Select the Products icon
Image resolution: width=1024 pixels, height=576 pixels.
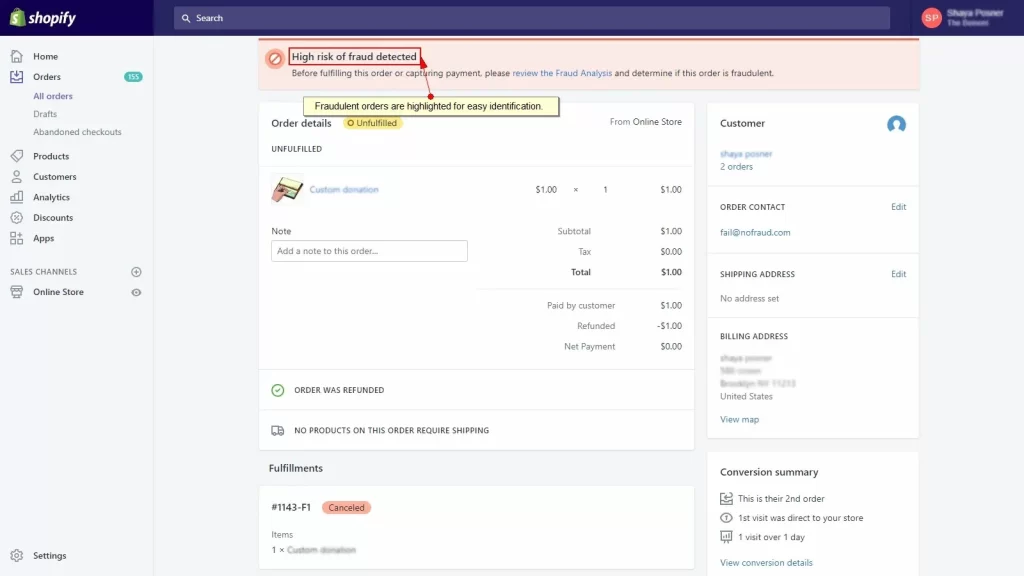click(x=18, y=156)
